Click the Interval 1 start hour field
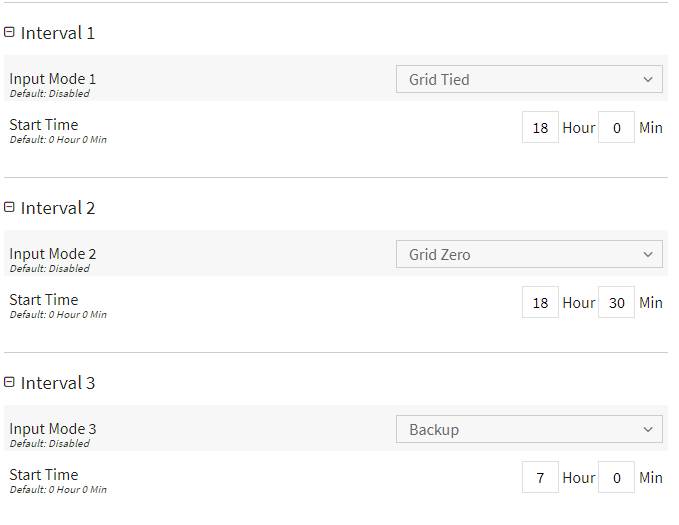Screen dimensions: 679x525 [x=540, y=127]
